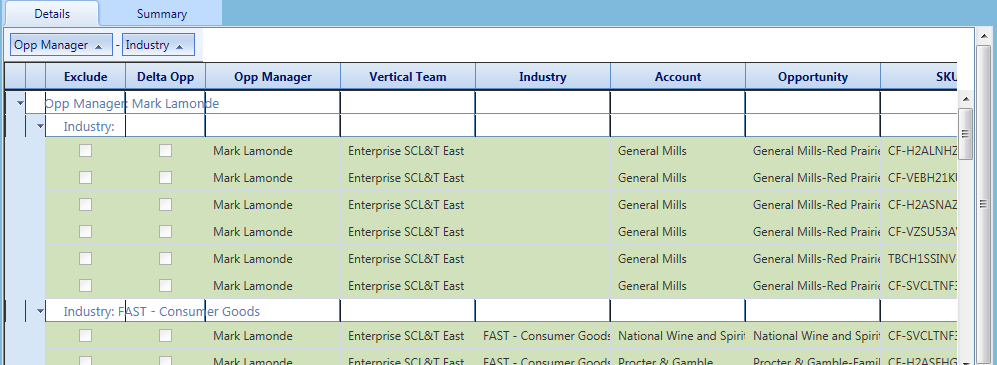This screenshot has height=365, width=997.
Task: Select the CF-H2ASNAZ SKU cell
Action: [919, 205]
